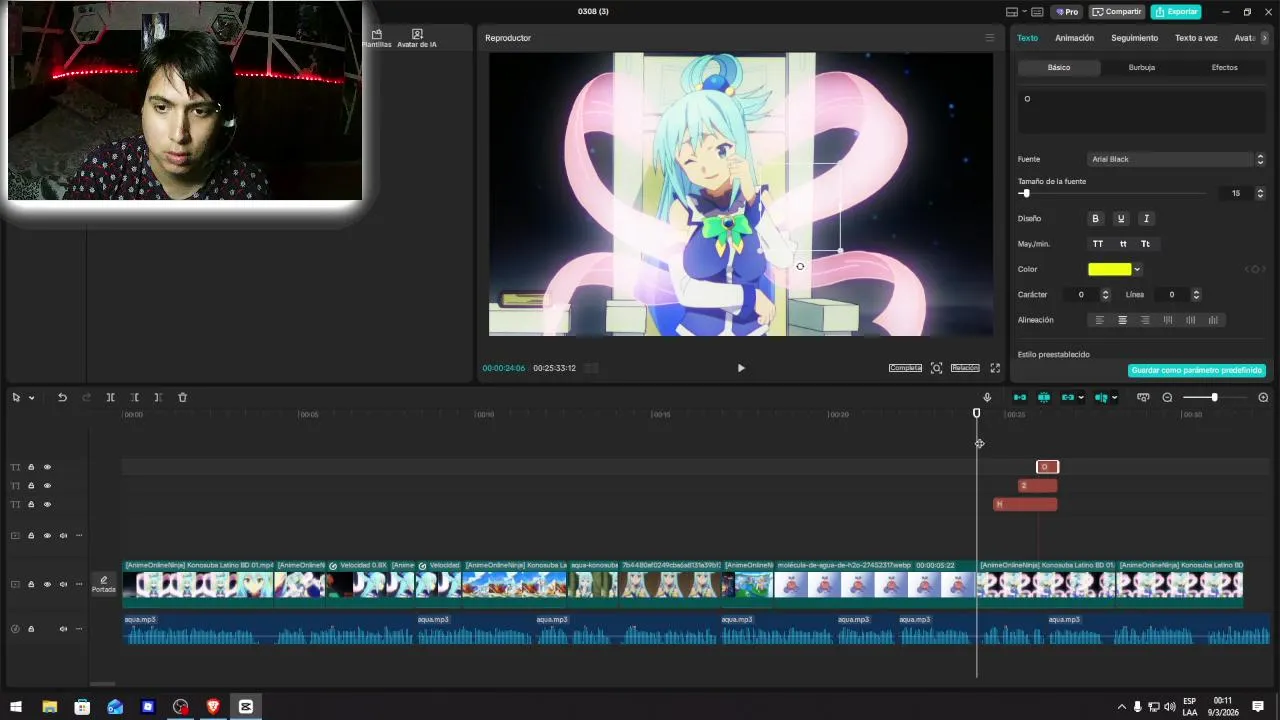Undo the last edit in timeline toolbar
Screen dimensions: 1280x720
[x=62, y=397]
